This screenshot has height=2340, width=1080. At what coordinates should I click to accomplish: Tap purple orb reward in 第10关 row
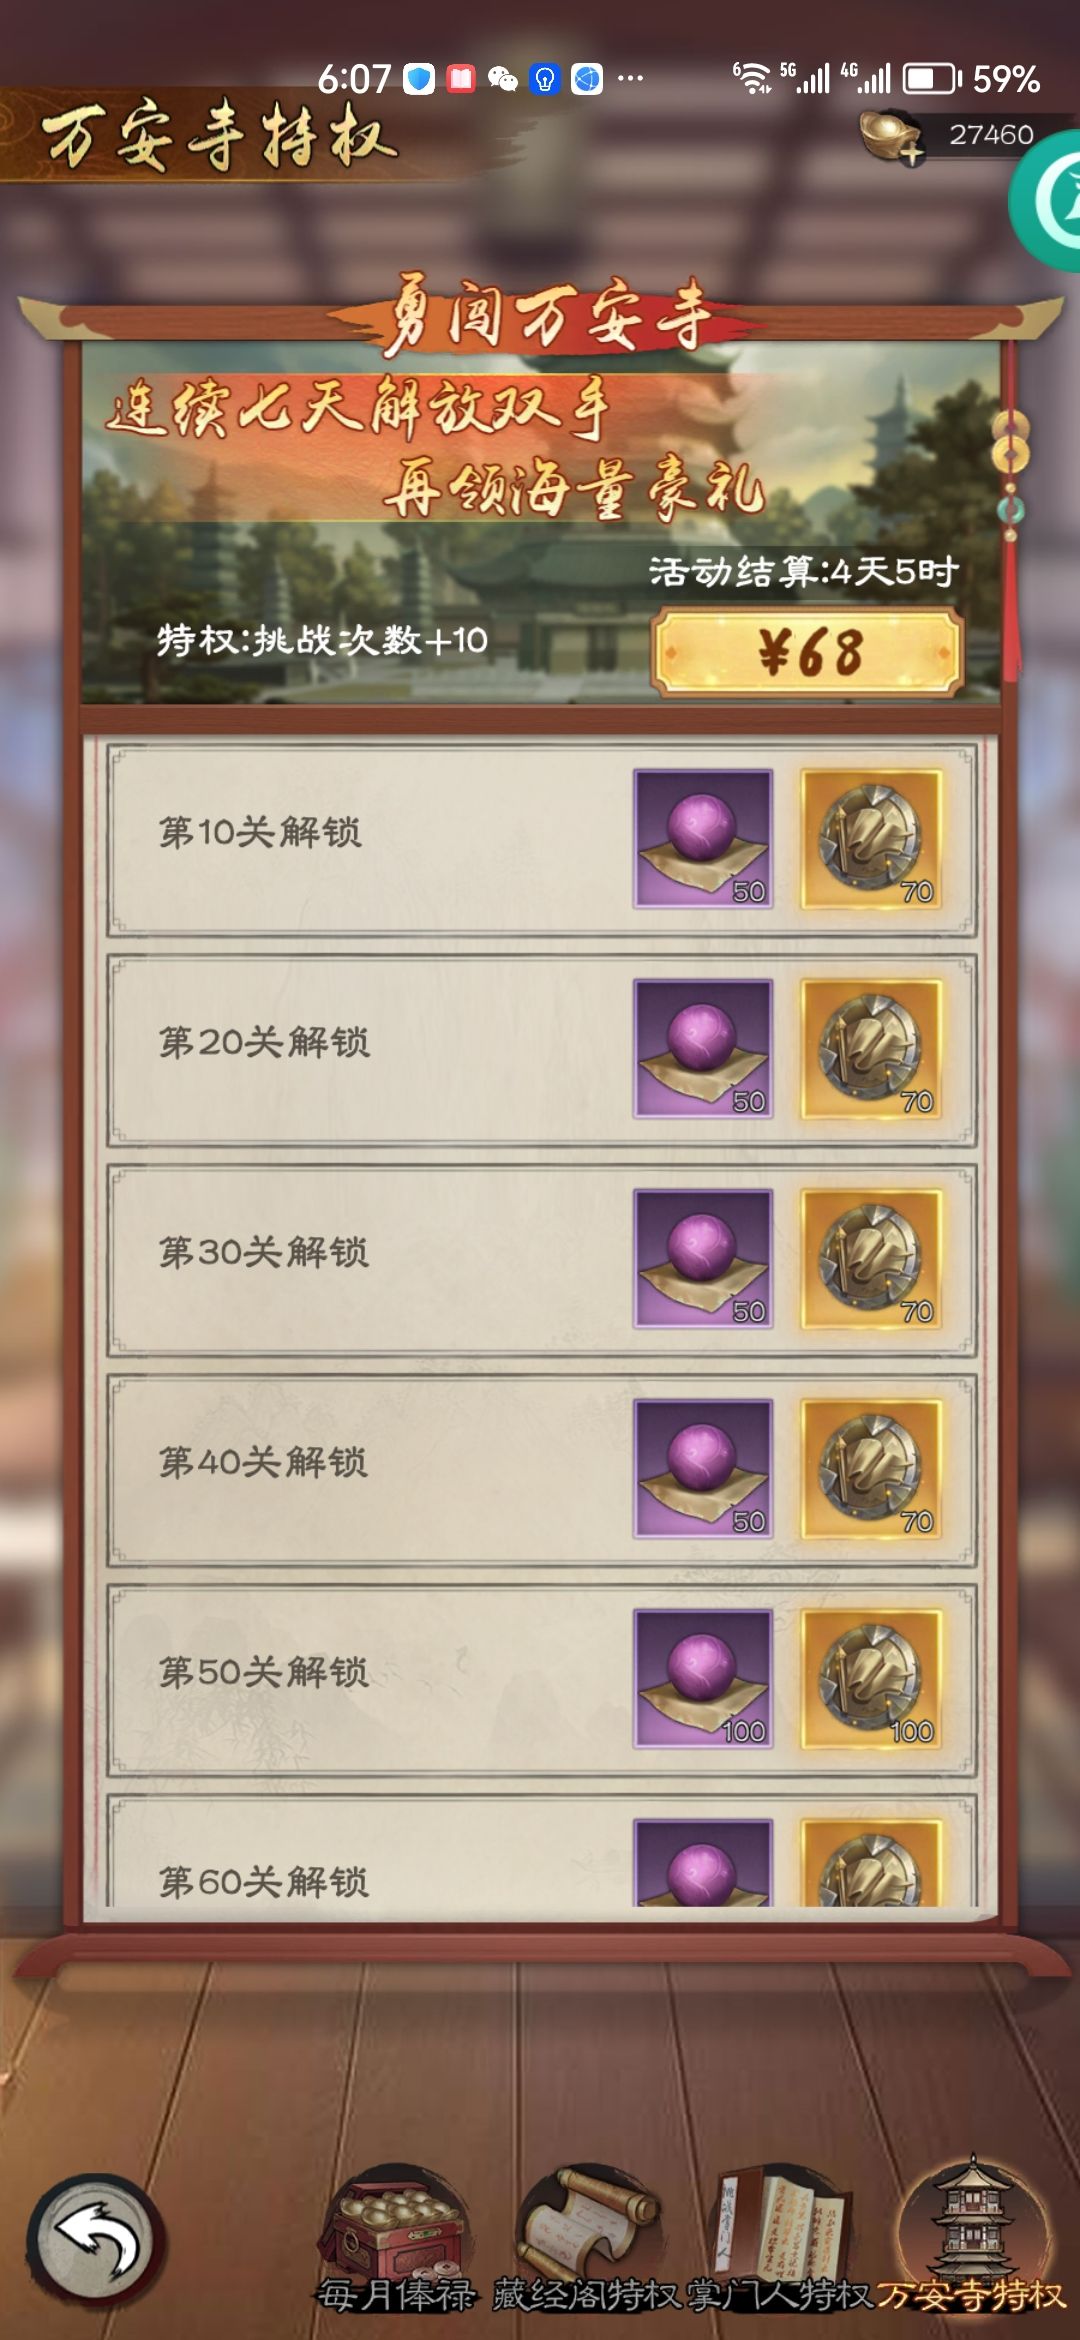click(703, 839)
